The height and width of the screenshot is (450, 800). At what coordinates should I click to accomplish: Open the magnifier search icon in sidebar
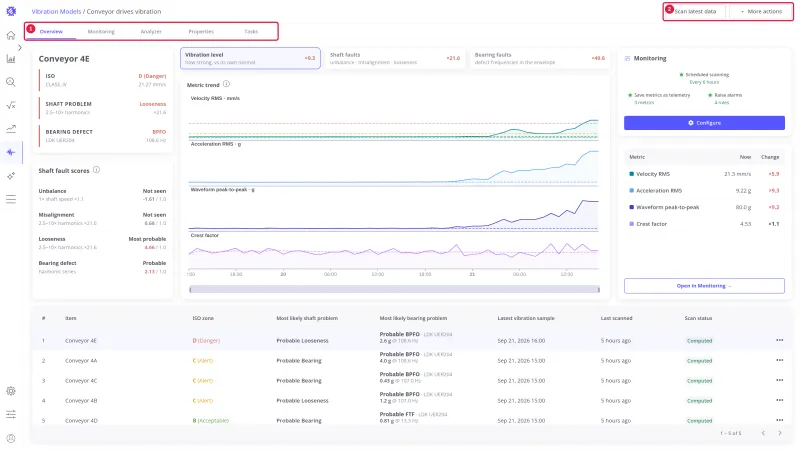(x=11, y=82)
